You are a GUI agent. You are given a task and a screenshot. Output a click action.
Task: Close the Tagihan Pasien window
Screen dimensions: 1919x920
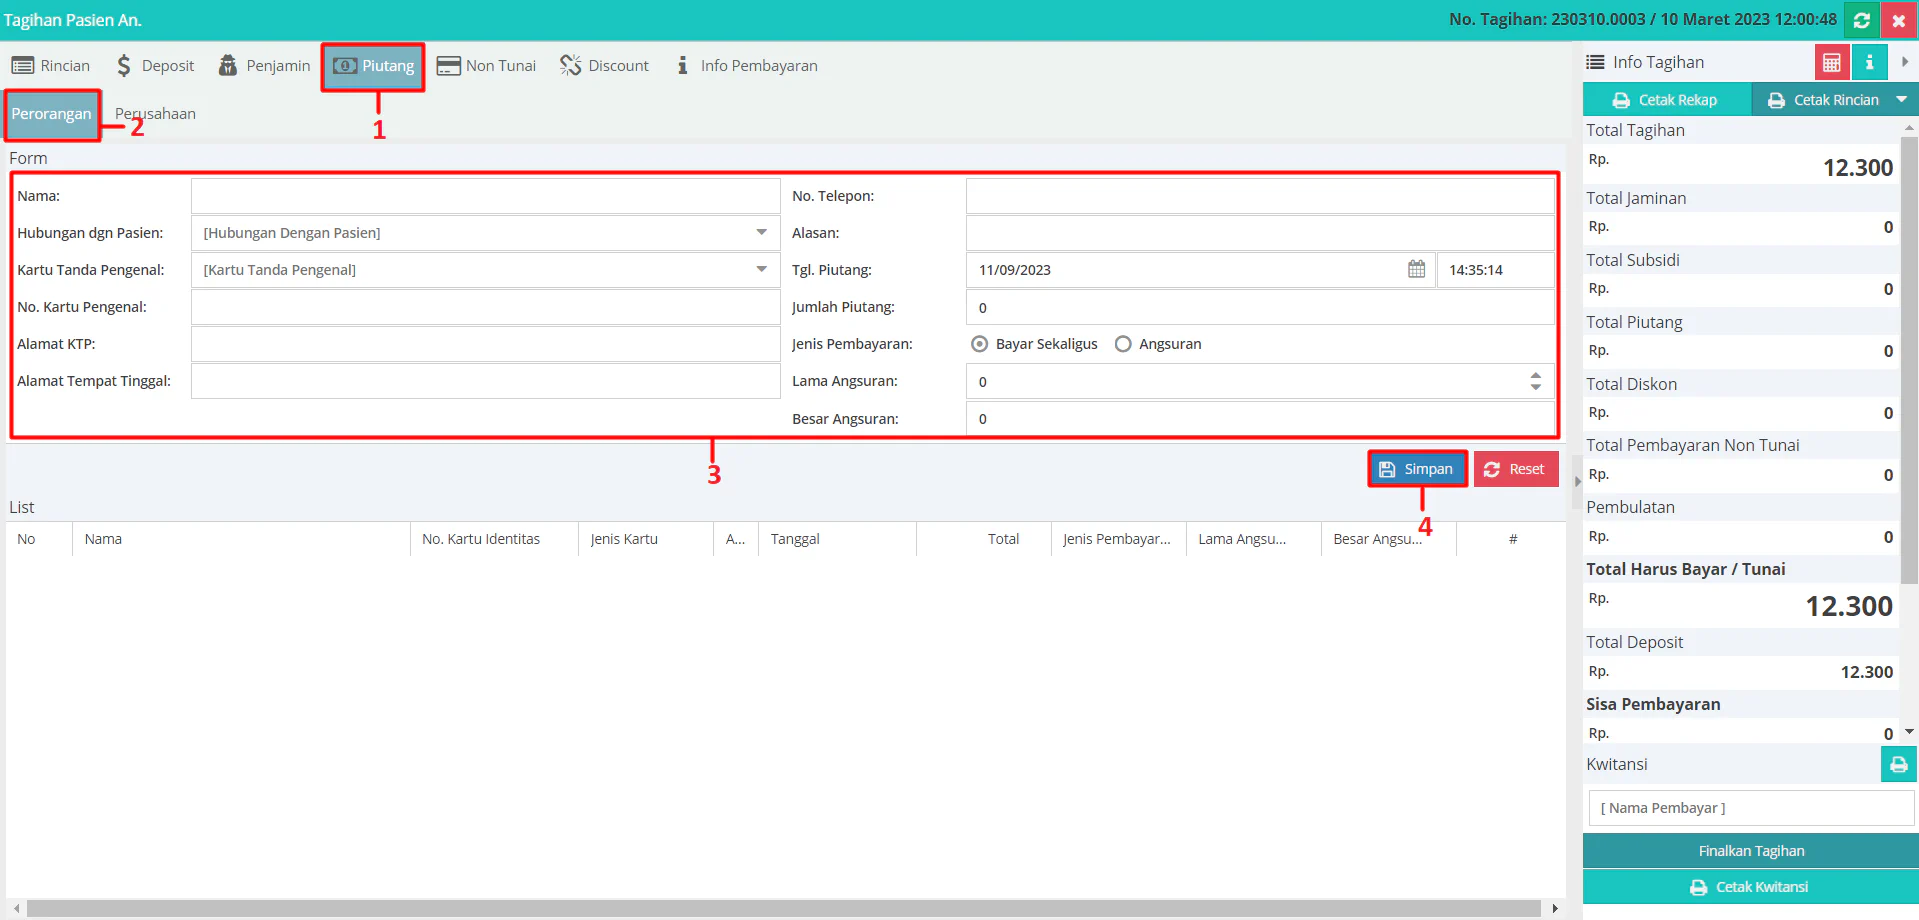[1898, 20]
